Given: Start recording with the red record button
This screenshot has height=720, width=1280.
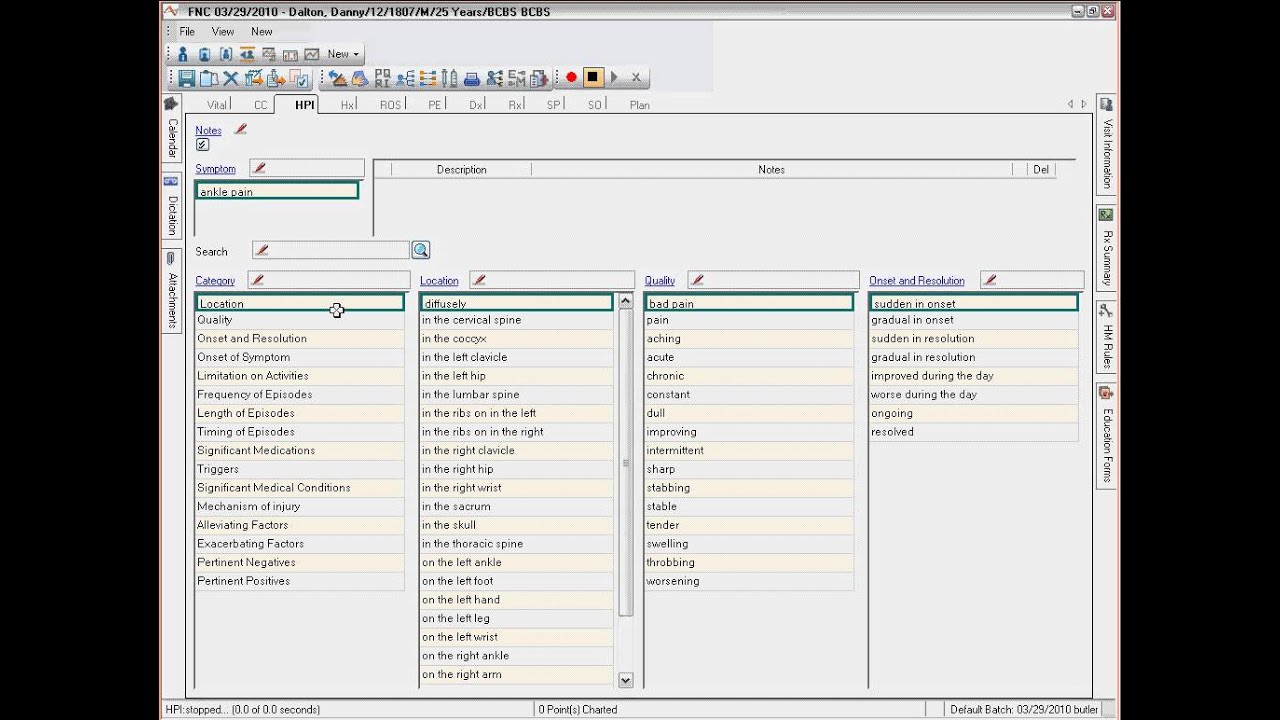Looking at the screenshot, I should [571, 77].
